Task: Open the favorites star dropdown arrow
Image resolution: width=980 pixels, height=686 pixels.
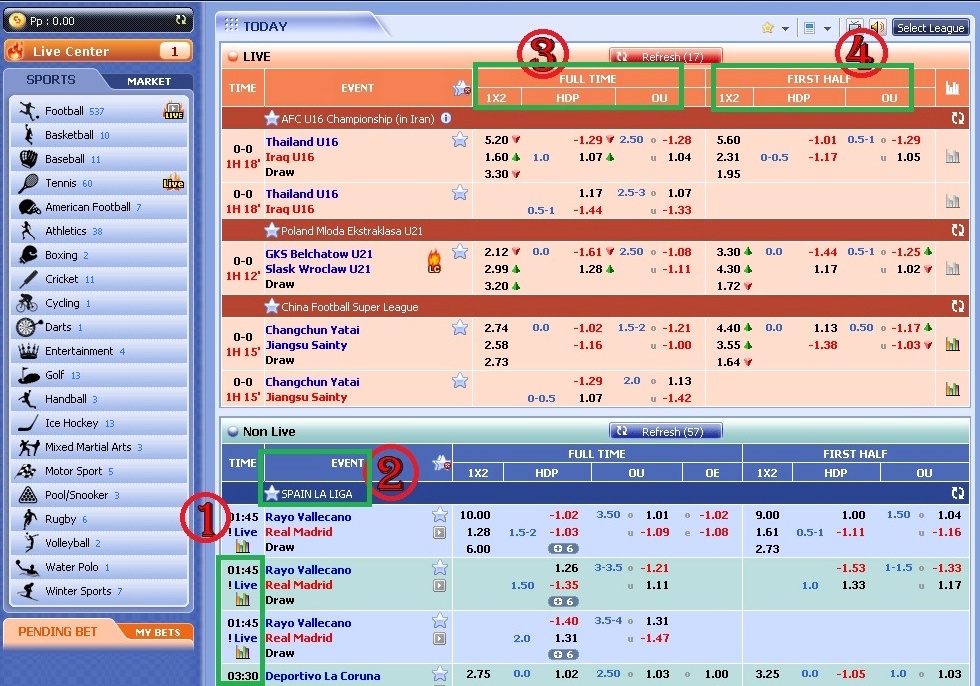Action: 785,28
